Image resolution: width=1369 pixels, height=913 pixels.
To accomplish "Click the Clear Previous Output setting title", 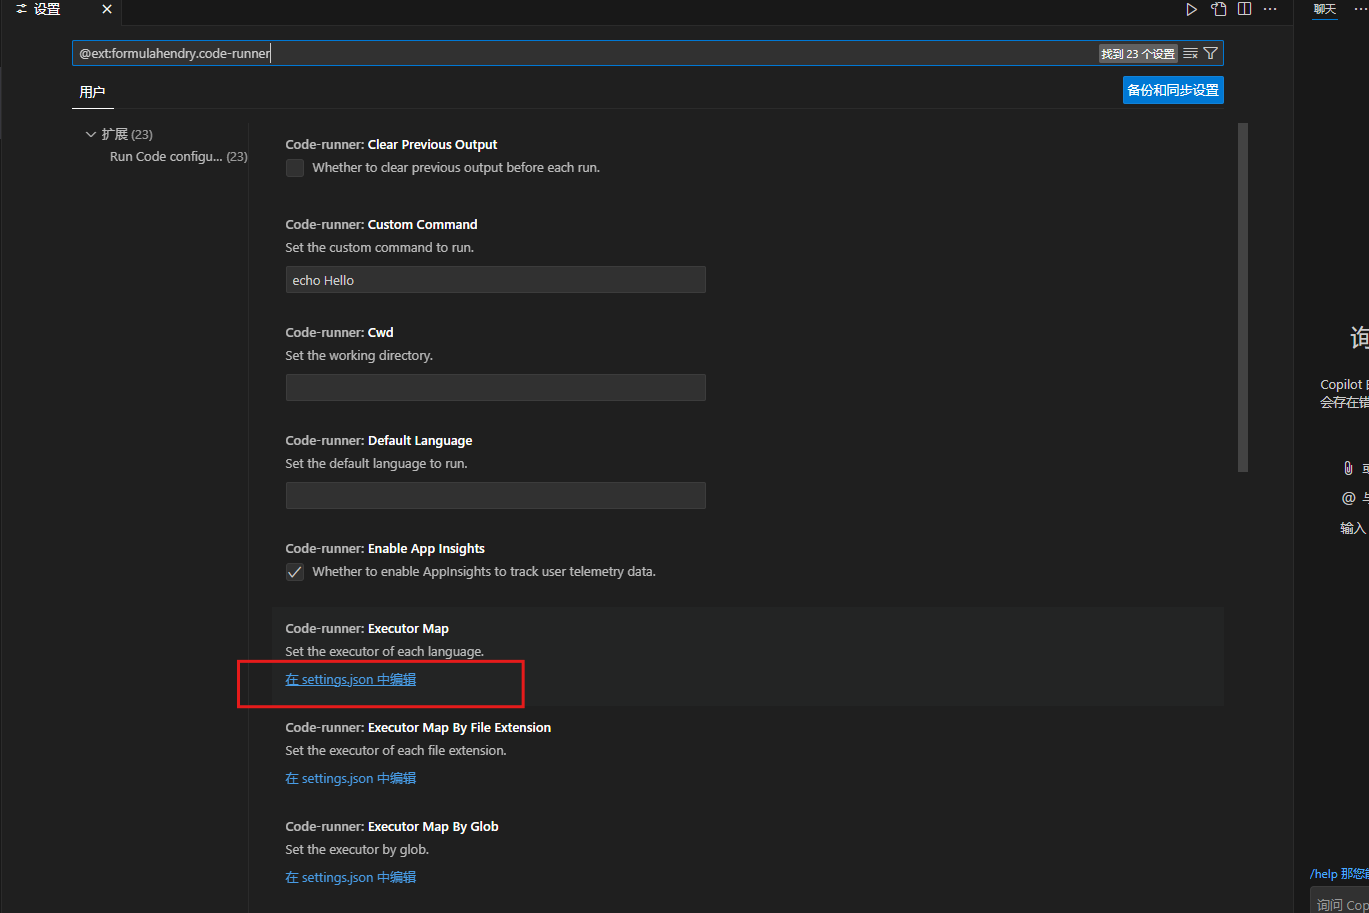I will click(x=391, y=144).
